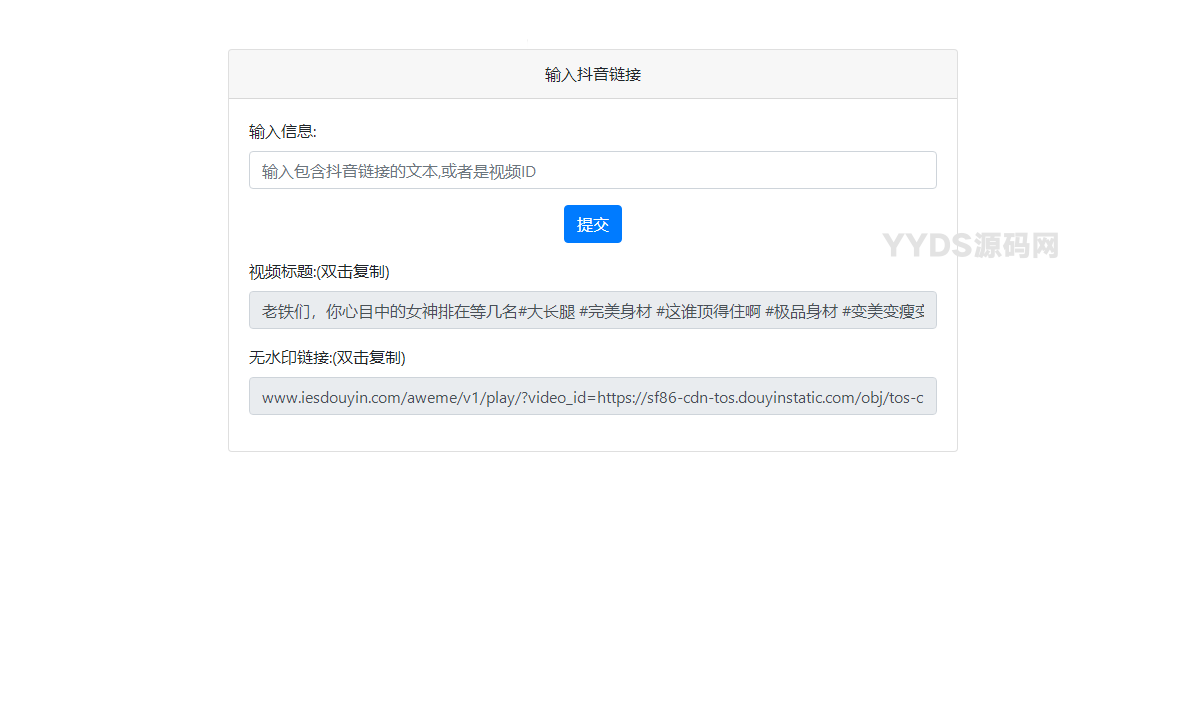Click the YYDS源码网 watermark text
1183x715 pixels.
pyautogui.click(x=969, y=245)
